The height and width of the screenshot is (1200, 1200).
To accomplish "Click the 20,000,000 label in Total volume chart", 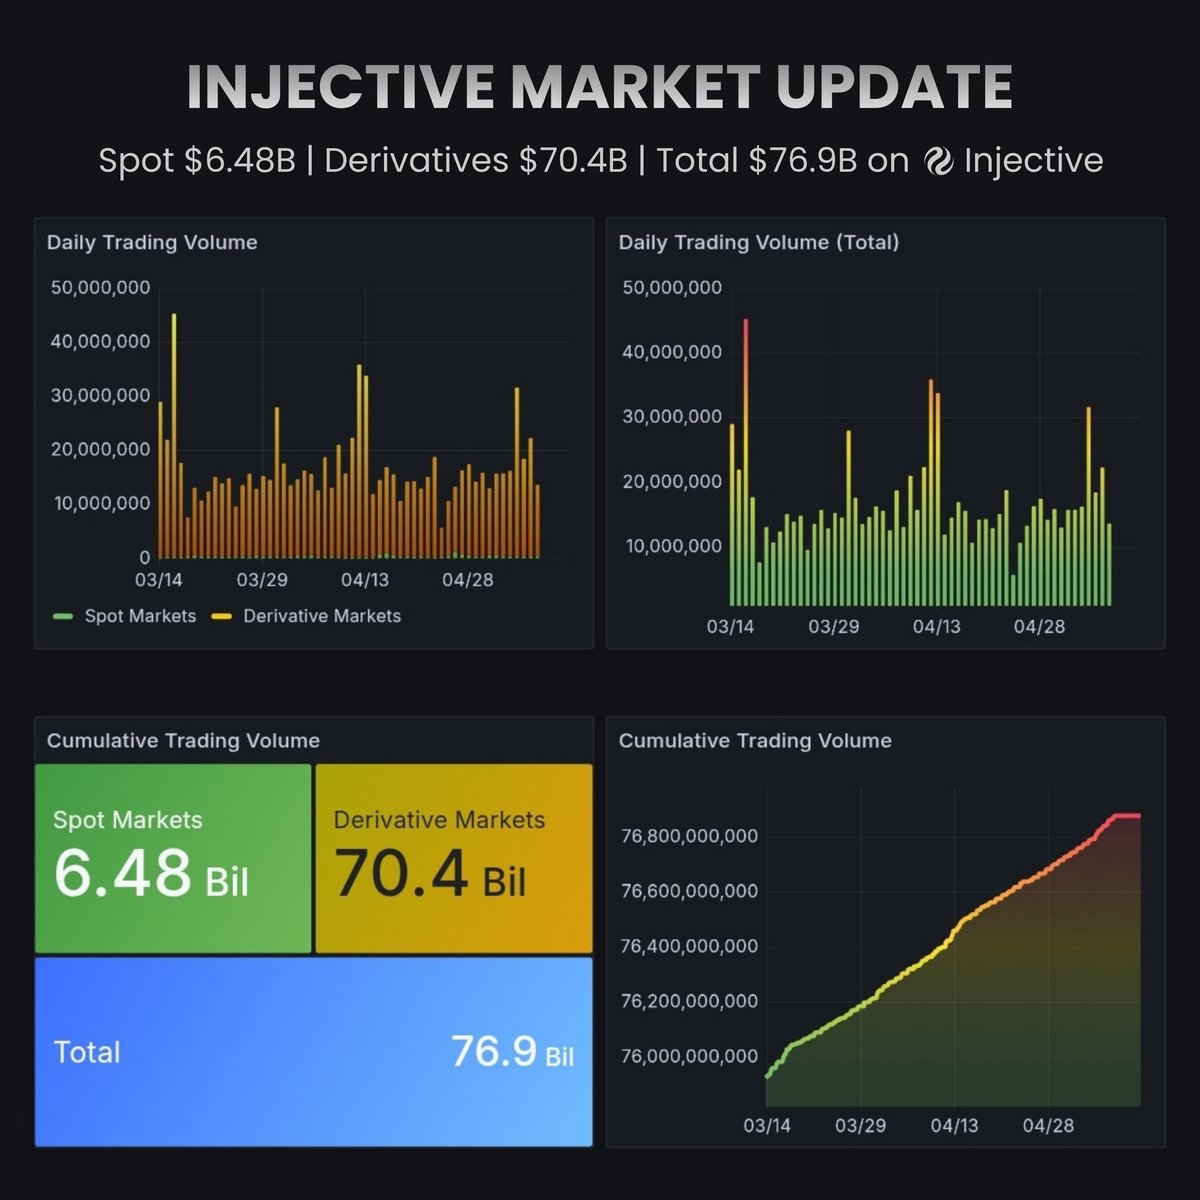I will (672, 482).
